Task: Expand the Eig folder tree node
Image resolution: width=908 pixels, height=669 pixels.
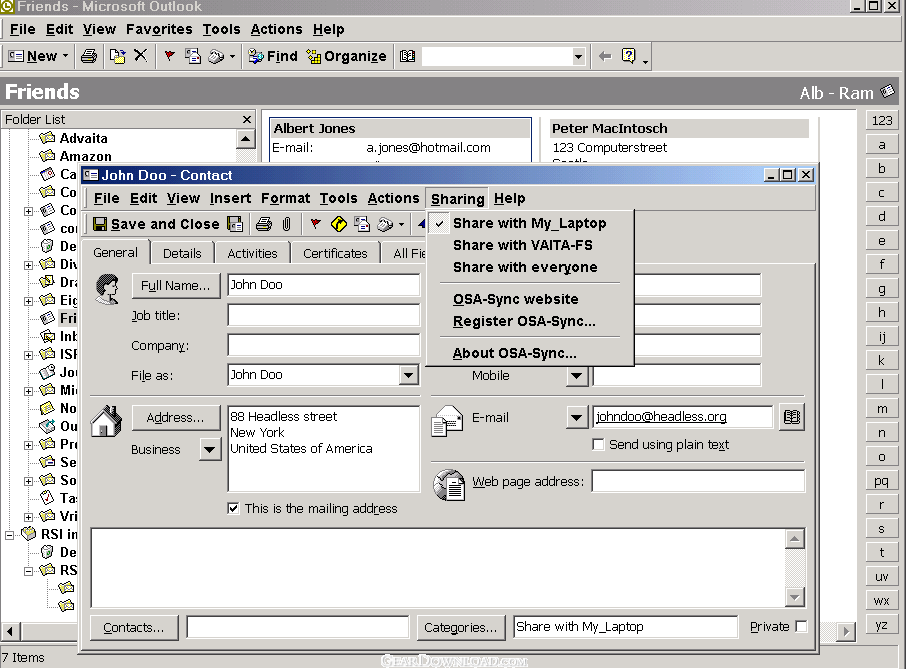Action: (x=28, y=301)
